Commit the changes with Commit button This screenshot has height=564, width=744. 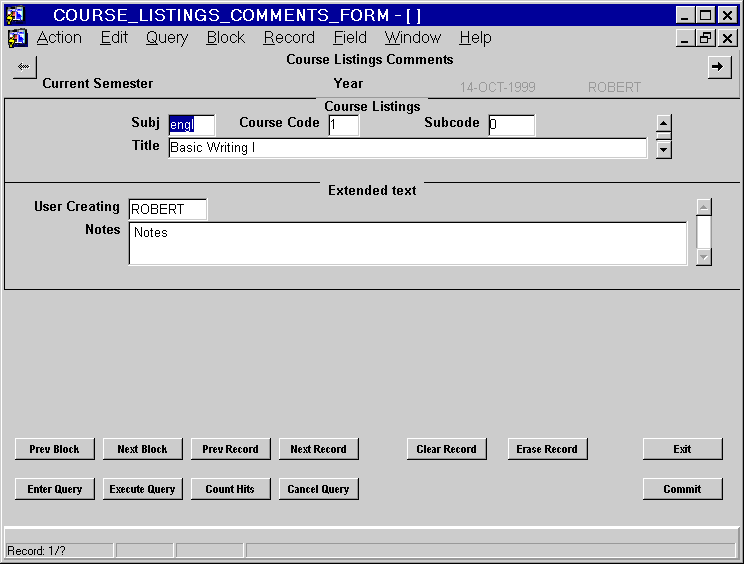pyautogui.click(x=682, y=489)
